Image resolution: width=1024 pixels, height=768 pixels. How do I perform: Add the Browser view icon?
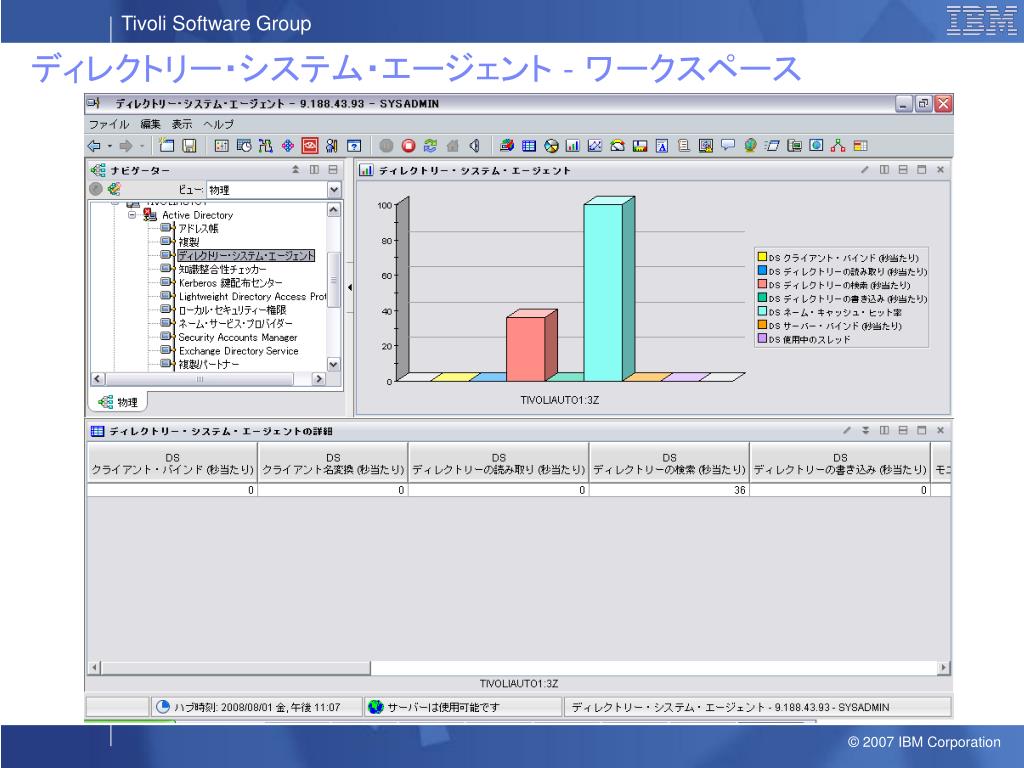[x=816, y=146]
